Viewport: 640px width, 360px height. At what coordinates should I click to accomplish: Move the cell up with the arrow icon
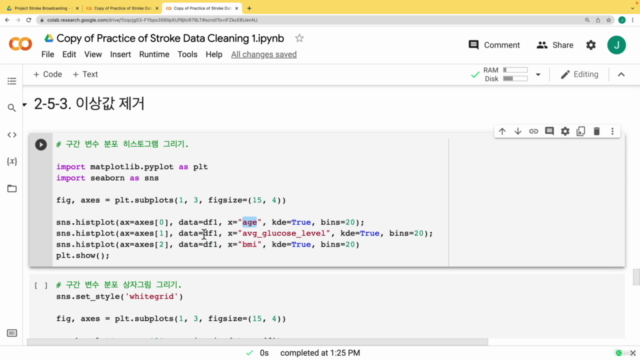pyautogui.click(x=502, y=131)
